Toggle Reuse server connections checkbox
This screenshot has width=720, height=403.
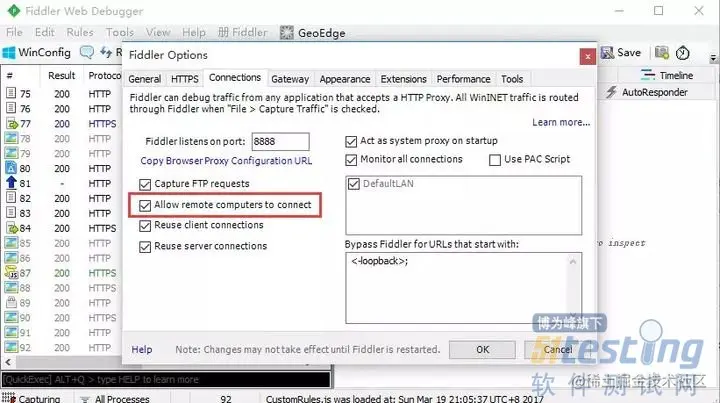click(x=145, y=246)
